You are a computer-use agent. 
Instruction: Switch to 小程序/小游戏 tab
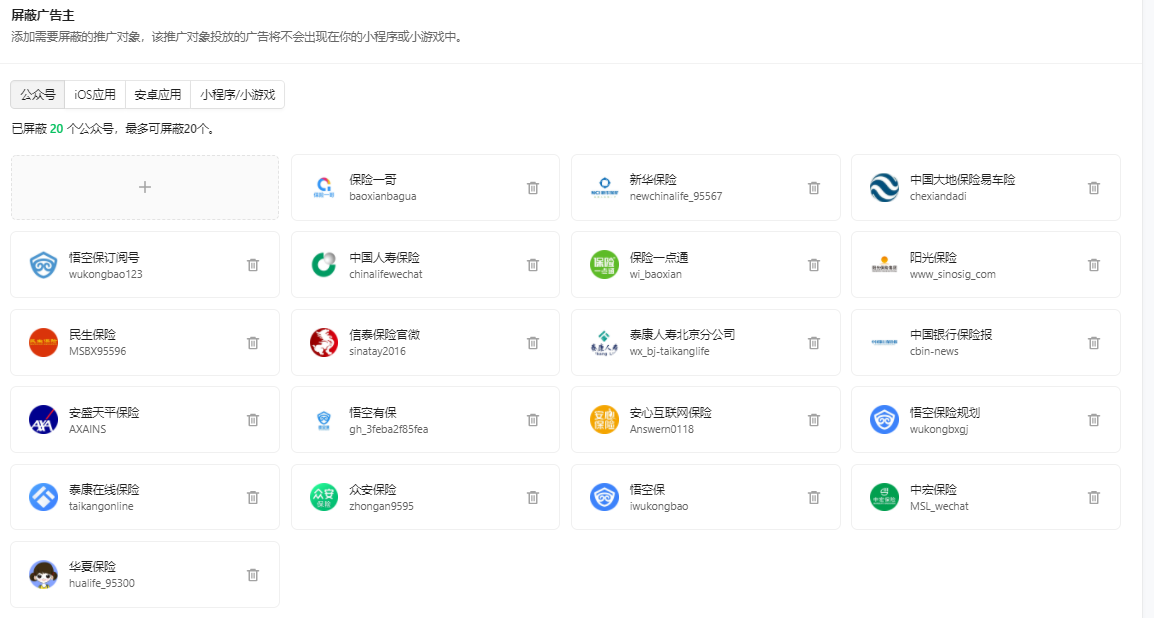pos(237,95)
